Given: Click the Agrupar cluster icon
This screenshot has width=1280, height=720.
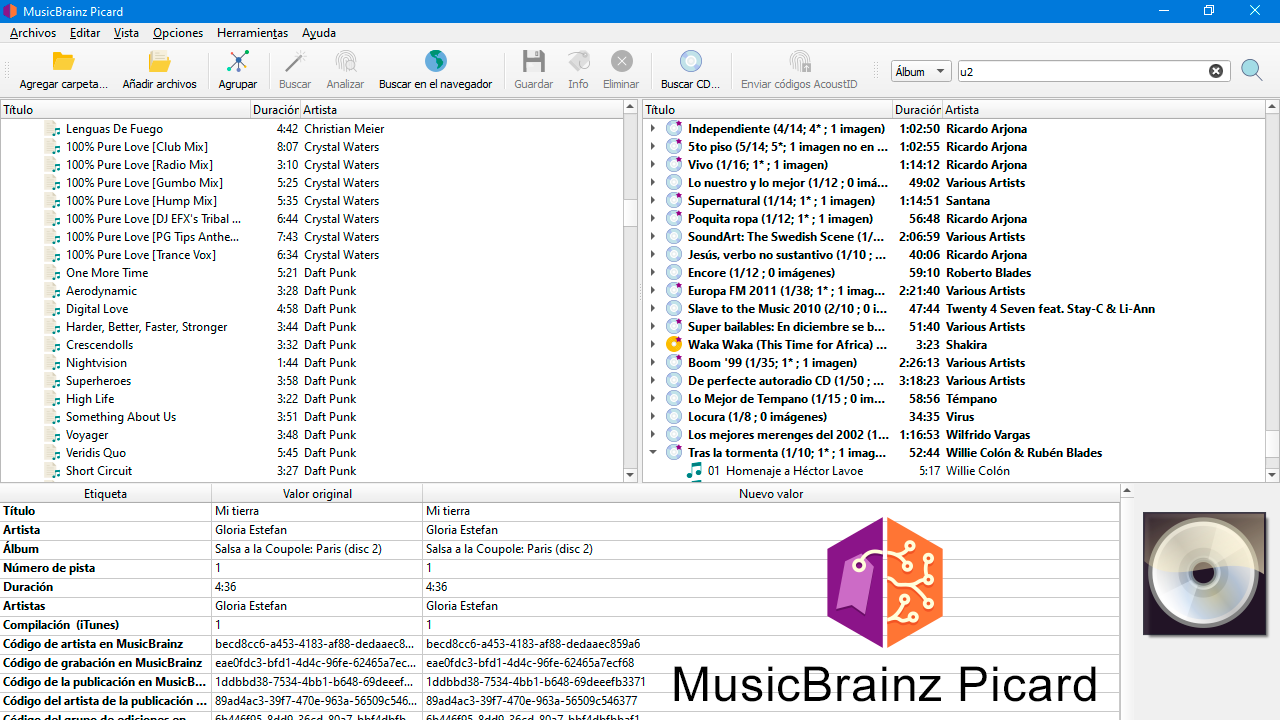Looking at the screenshot, I should 238,61.
